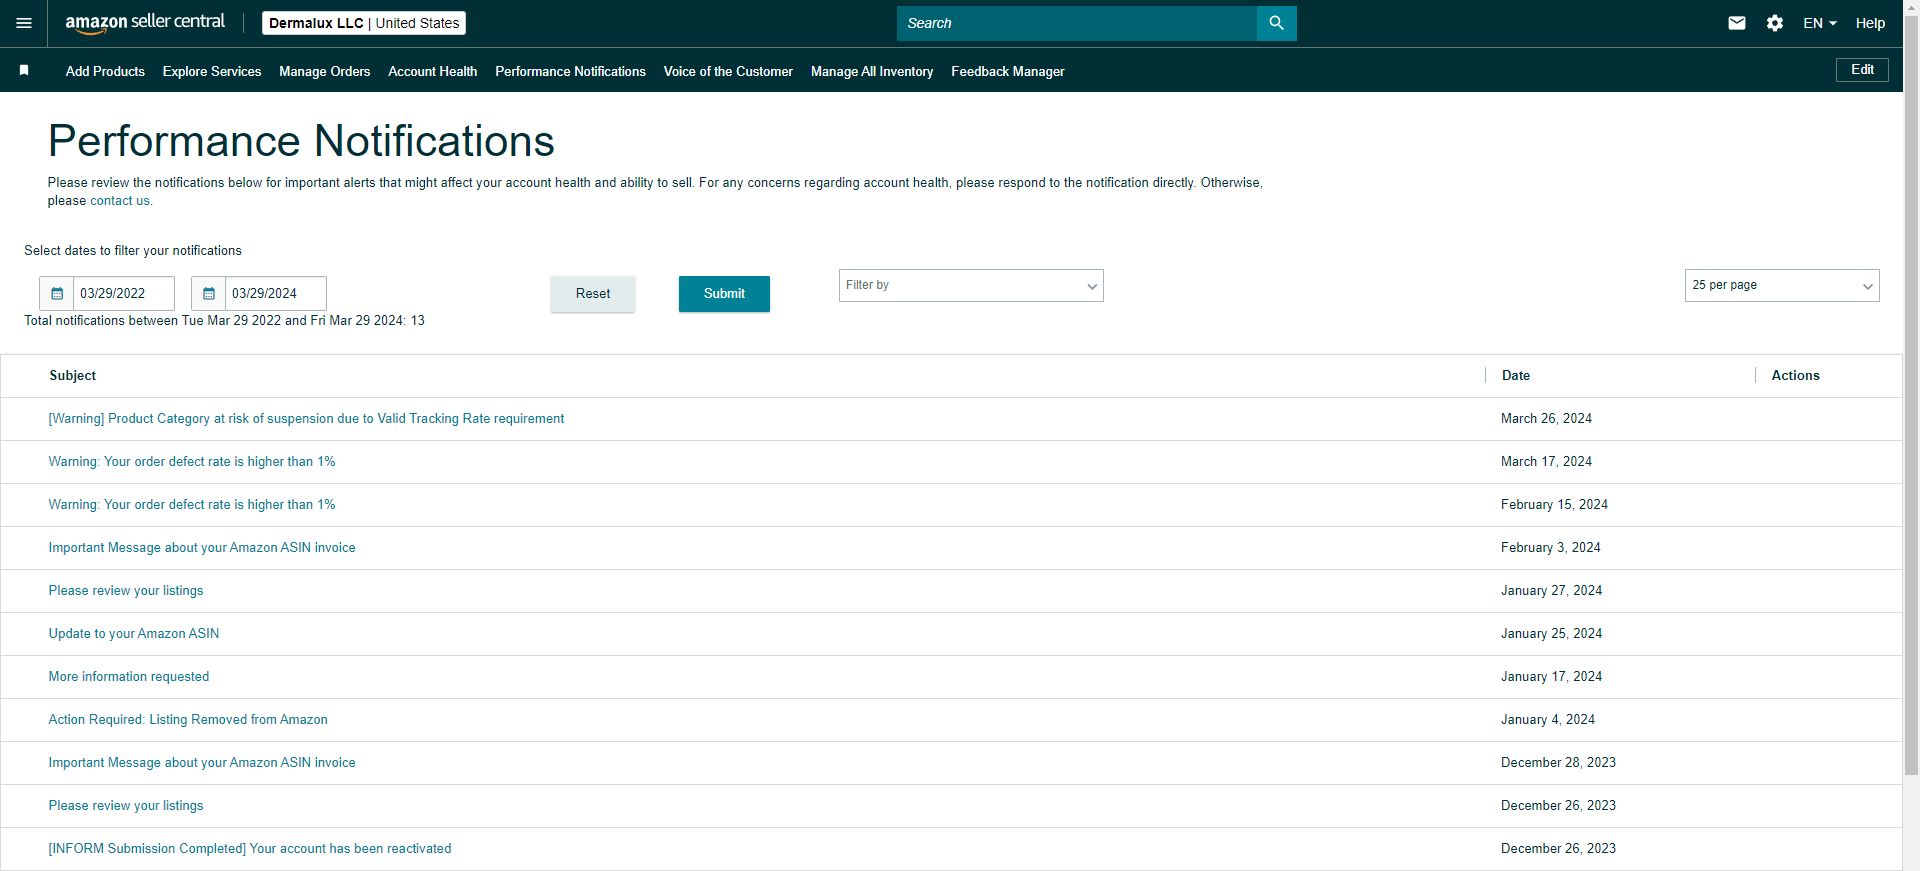
Task: Open the February 3 ASIN invoice message
Action: pyautogui.click(x=202, y=548)
